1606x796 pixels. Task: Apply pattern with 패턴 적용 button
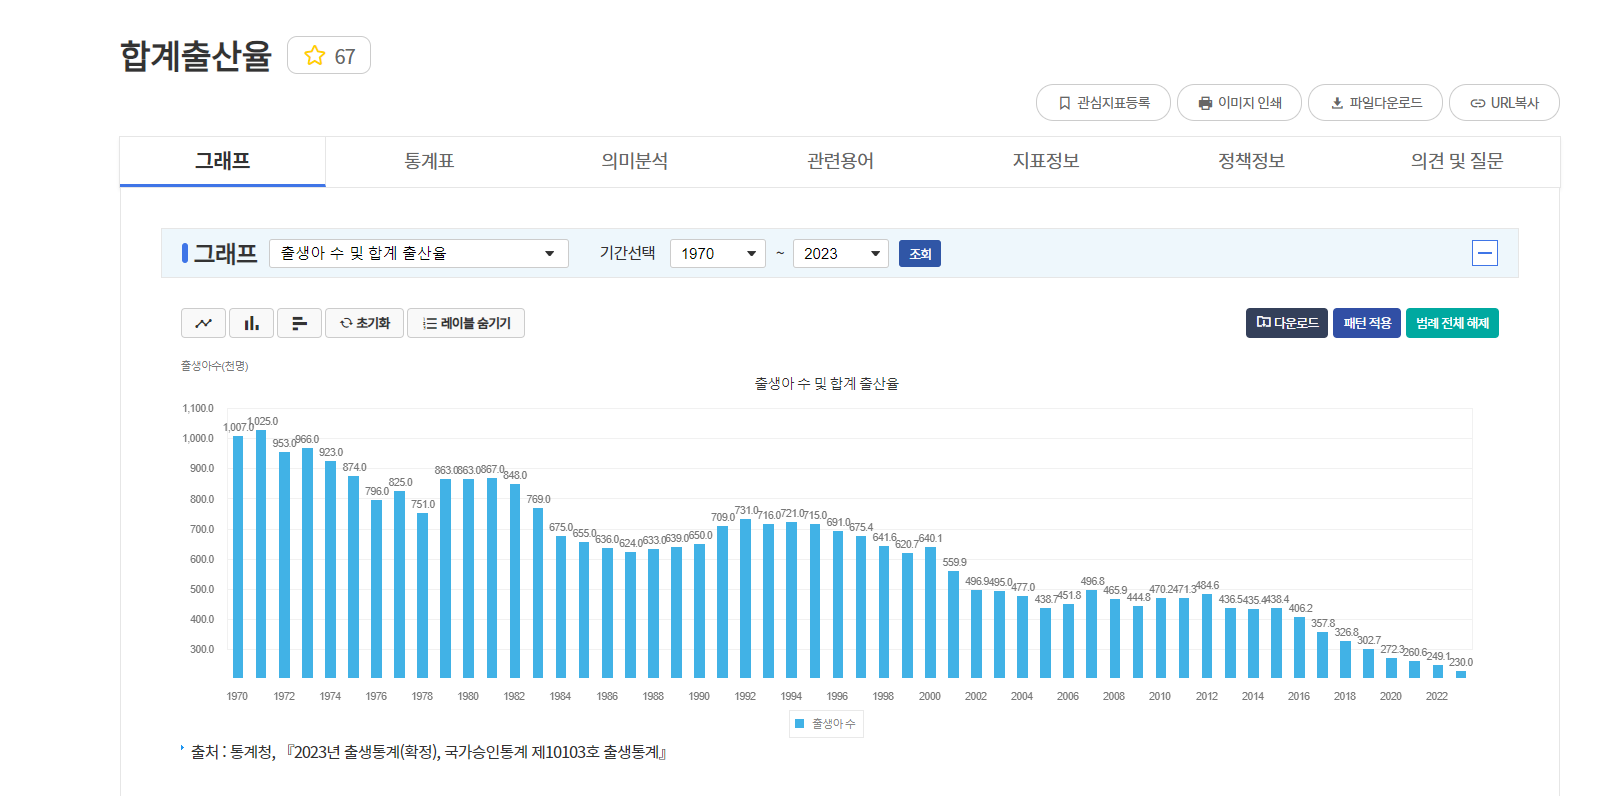(x=1367, y=323)
